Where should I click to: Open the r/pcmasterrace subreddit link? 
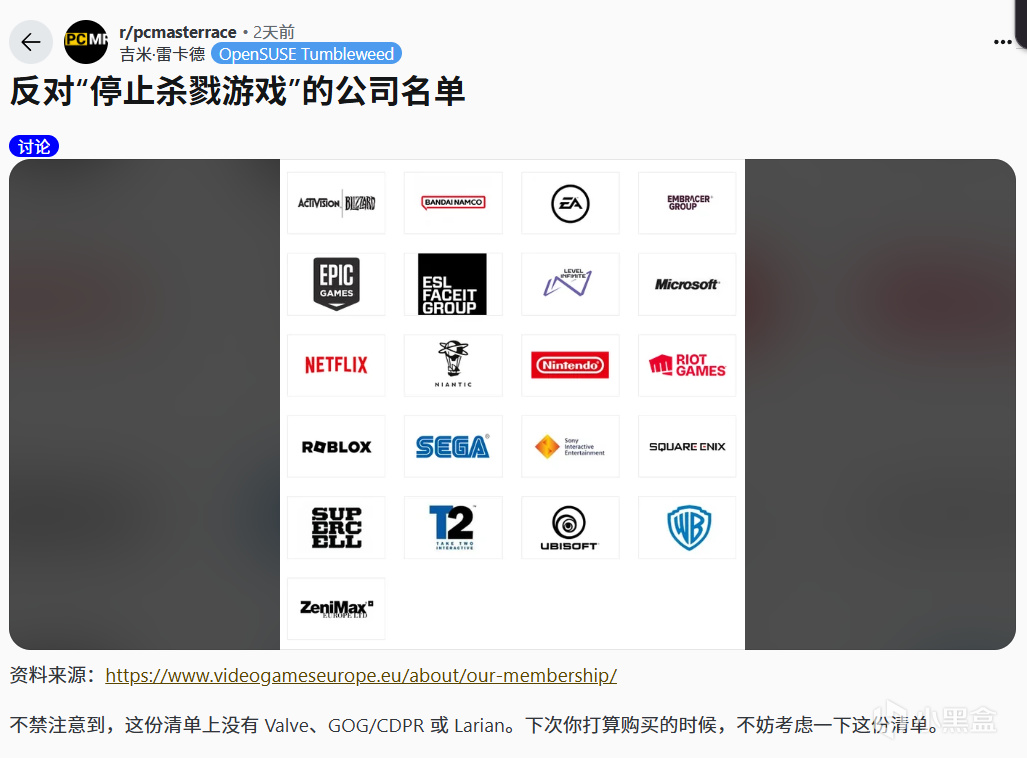pos(177,32)
